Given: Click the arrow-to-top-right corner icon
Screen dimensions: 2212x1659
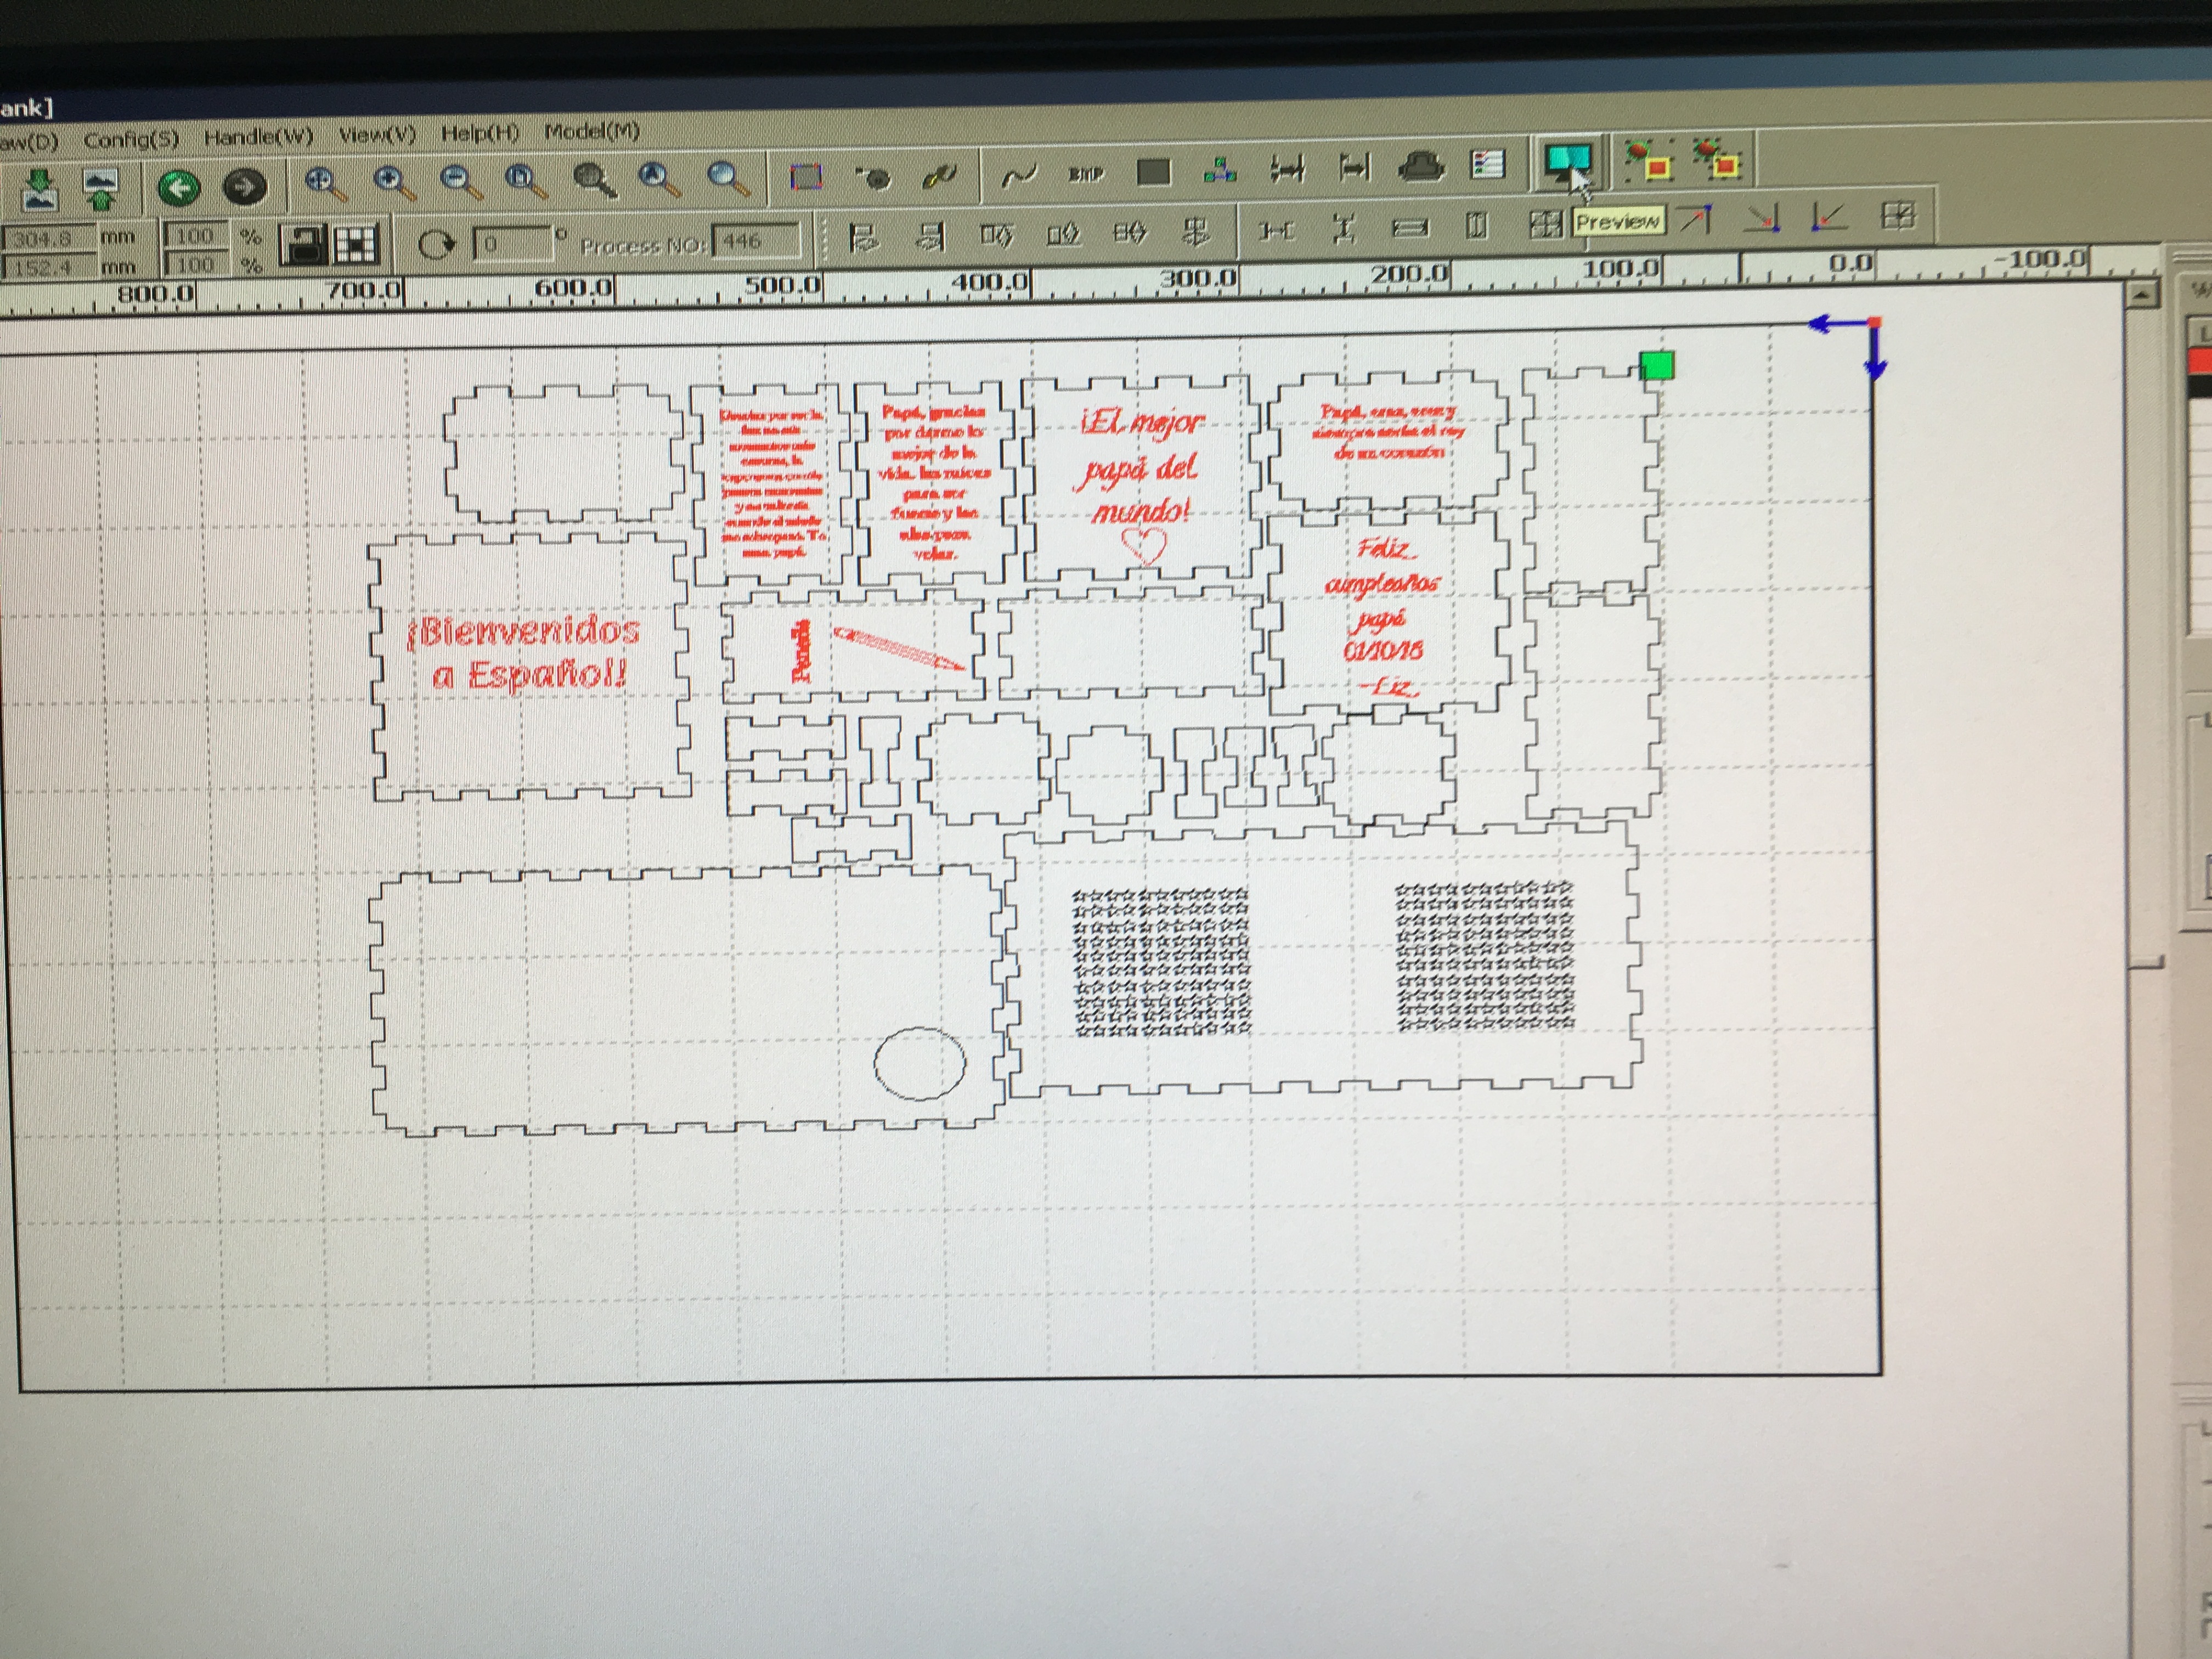Looking at the screenshot, I should coord(1695,218).
